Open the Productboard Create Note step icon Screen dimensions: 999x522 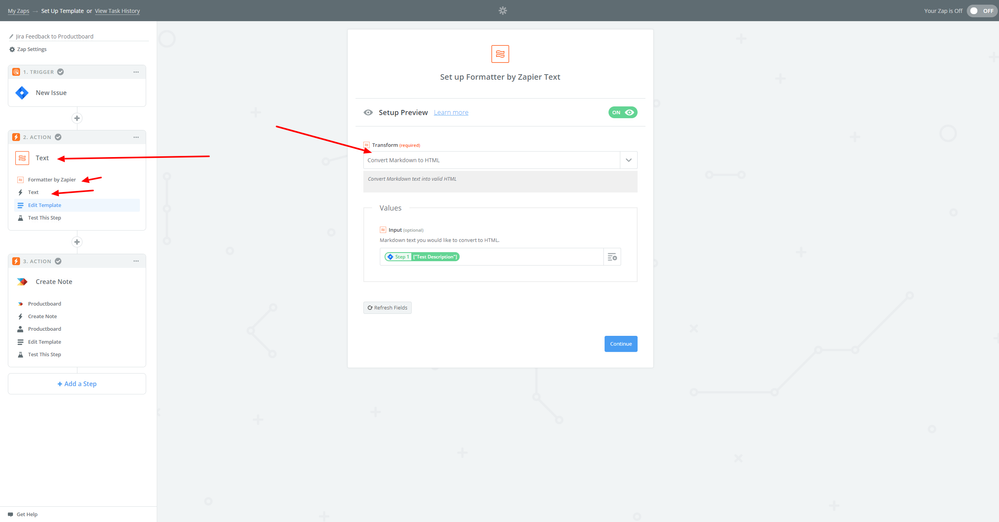tap(22, 282)
